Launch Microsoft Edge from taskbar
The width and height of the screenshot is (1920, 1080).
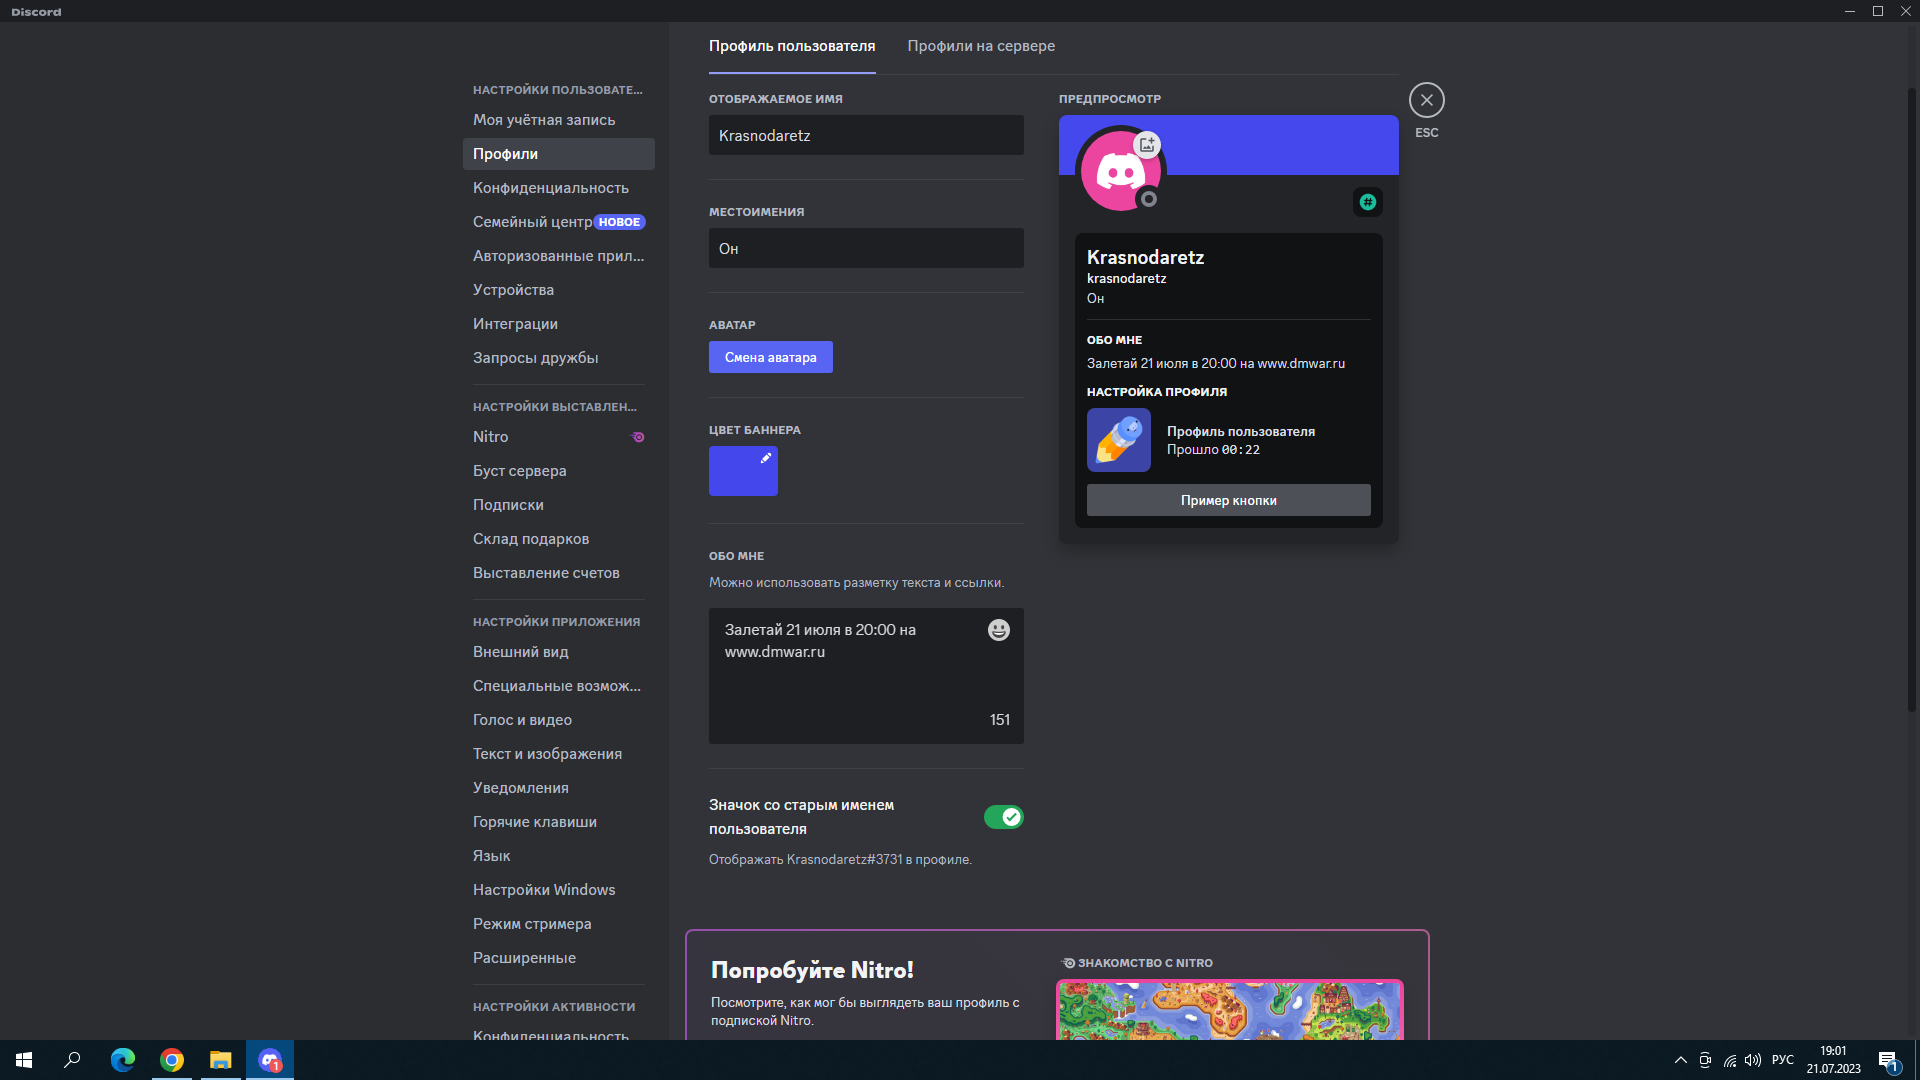click(122, 1060)
